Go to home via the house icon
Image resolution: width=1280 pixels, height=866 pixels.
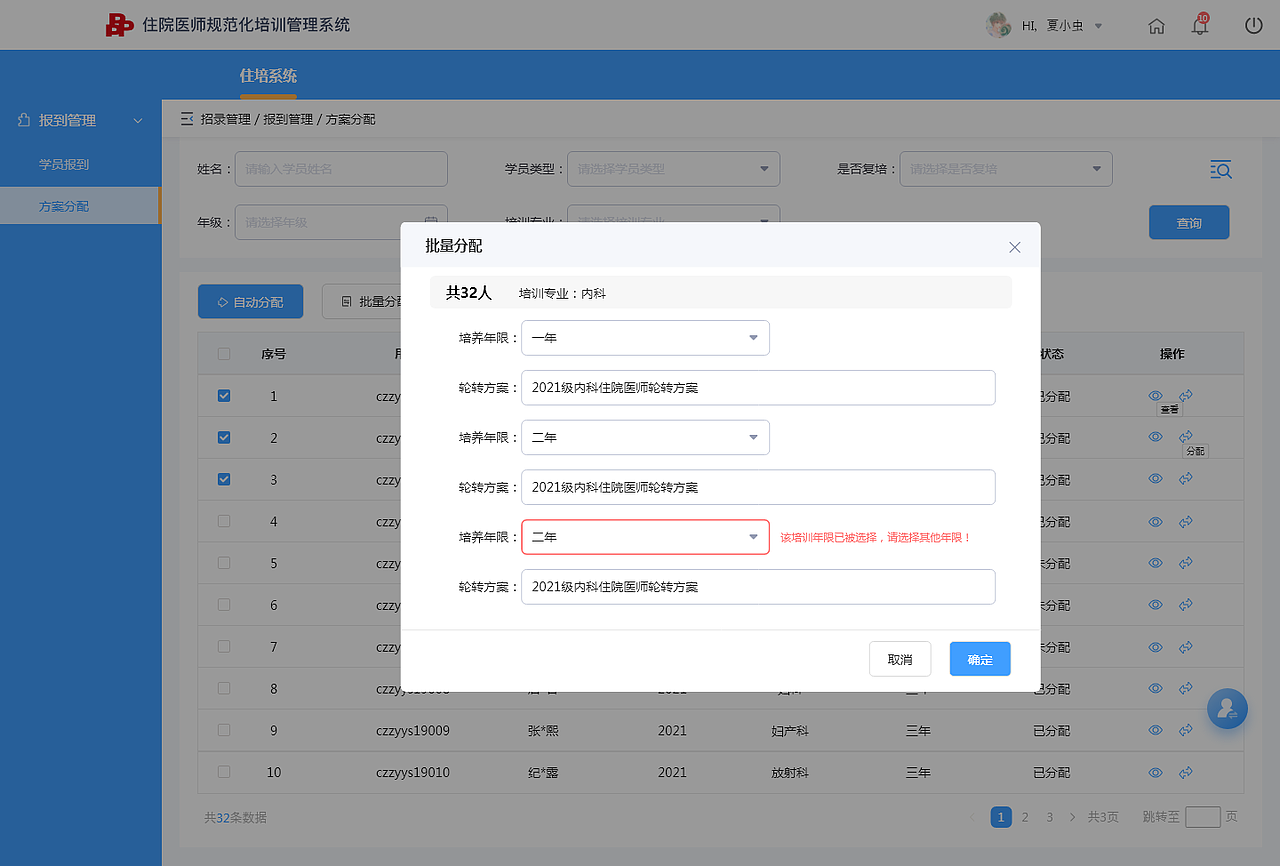point(1156,26)
